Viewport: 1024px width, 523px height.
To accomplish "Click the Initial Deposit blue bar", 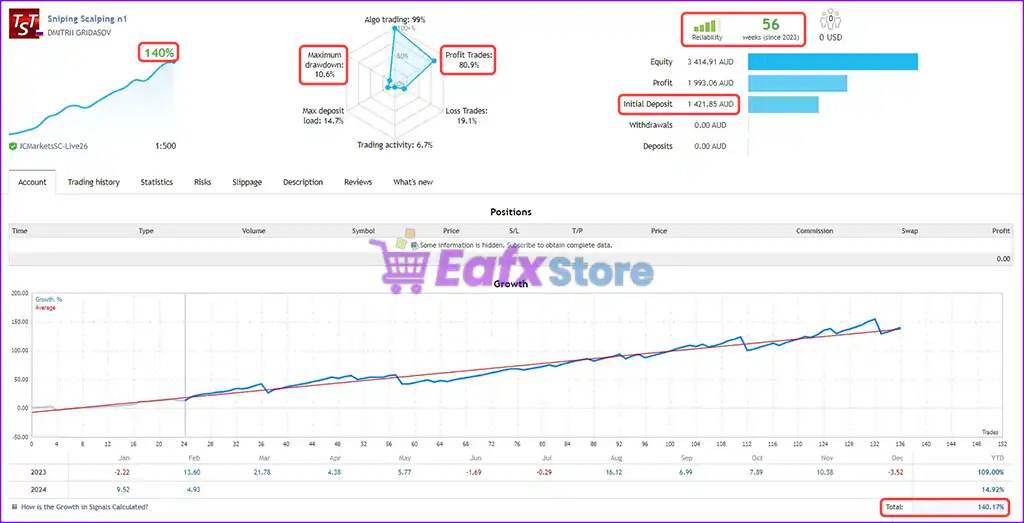I will (783, 104).
